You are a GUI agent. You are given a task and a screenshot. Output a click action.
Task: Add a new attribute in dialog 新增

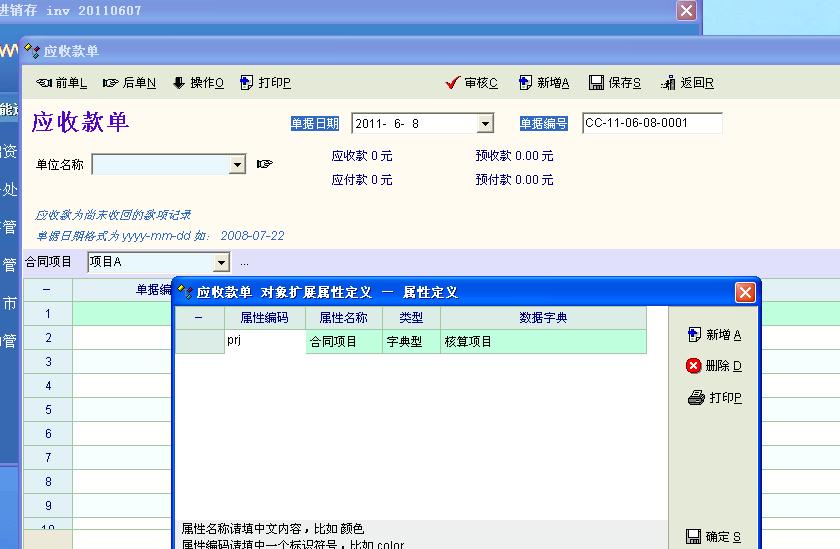[715, 335]
